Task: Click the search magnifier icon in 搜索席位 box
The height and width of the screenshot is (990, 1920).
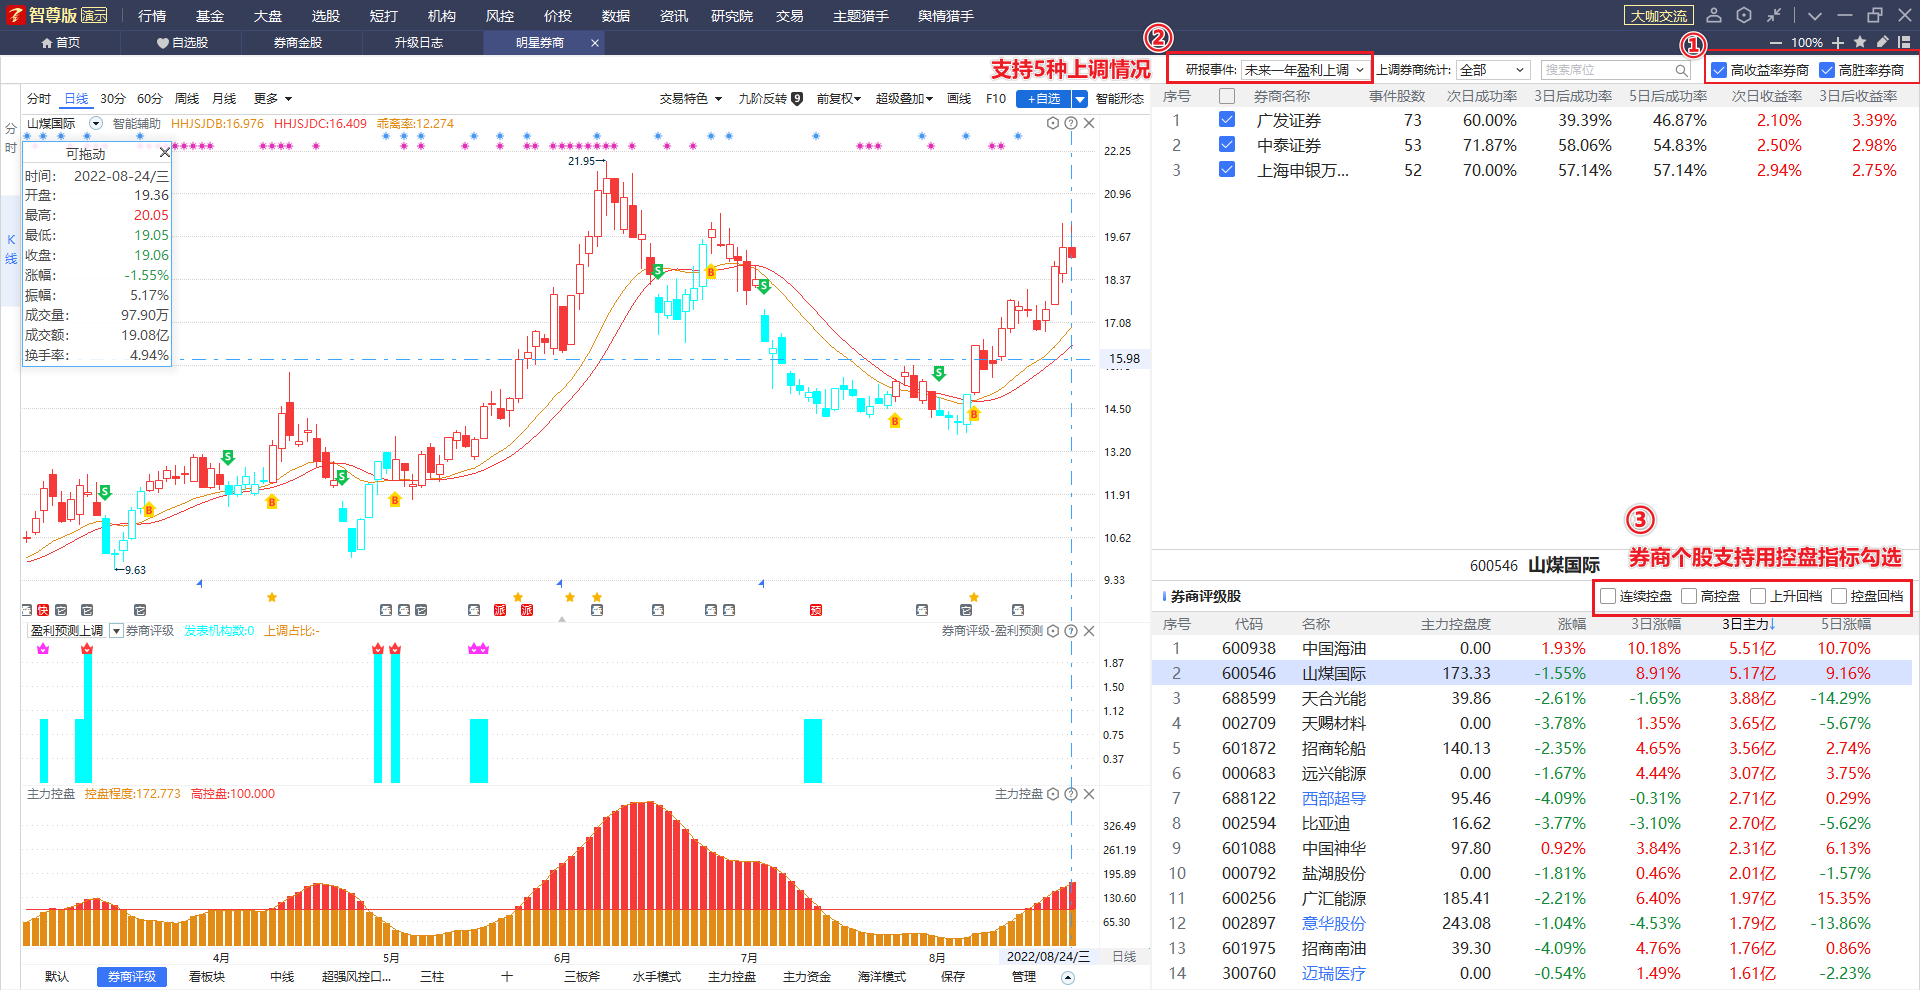Action: click(1681, 70)
